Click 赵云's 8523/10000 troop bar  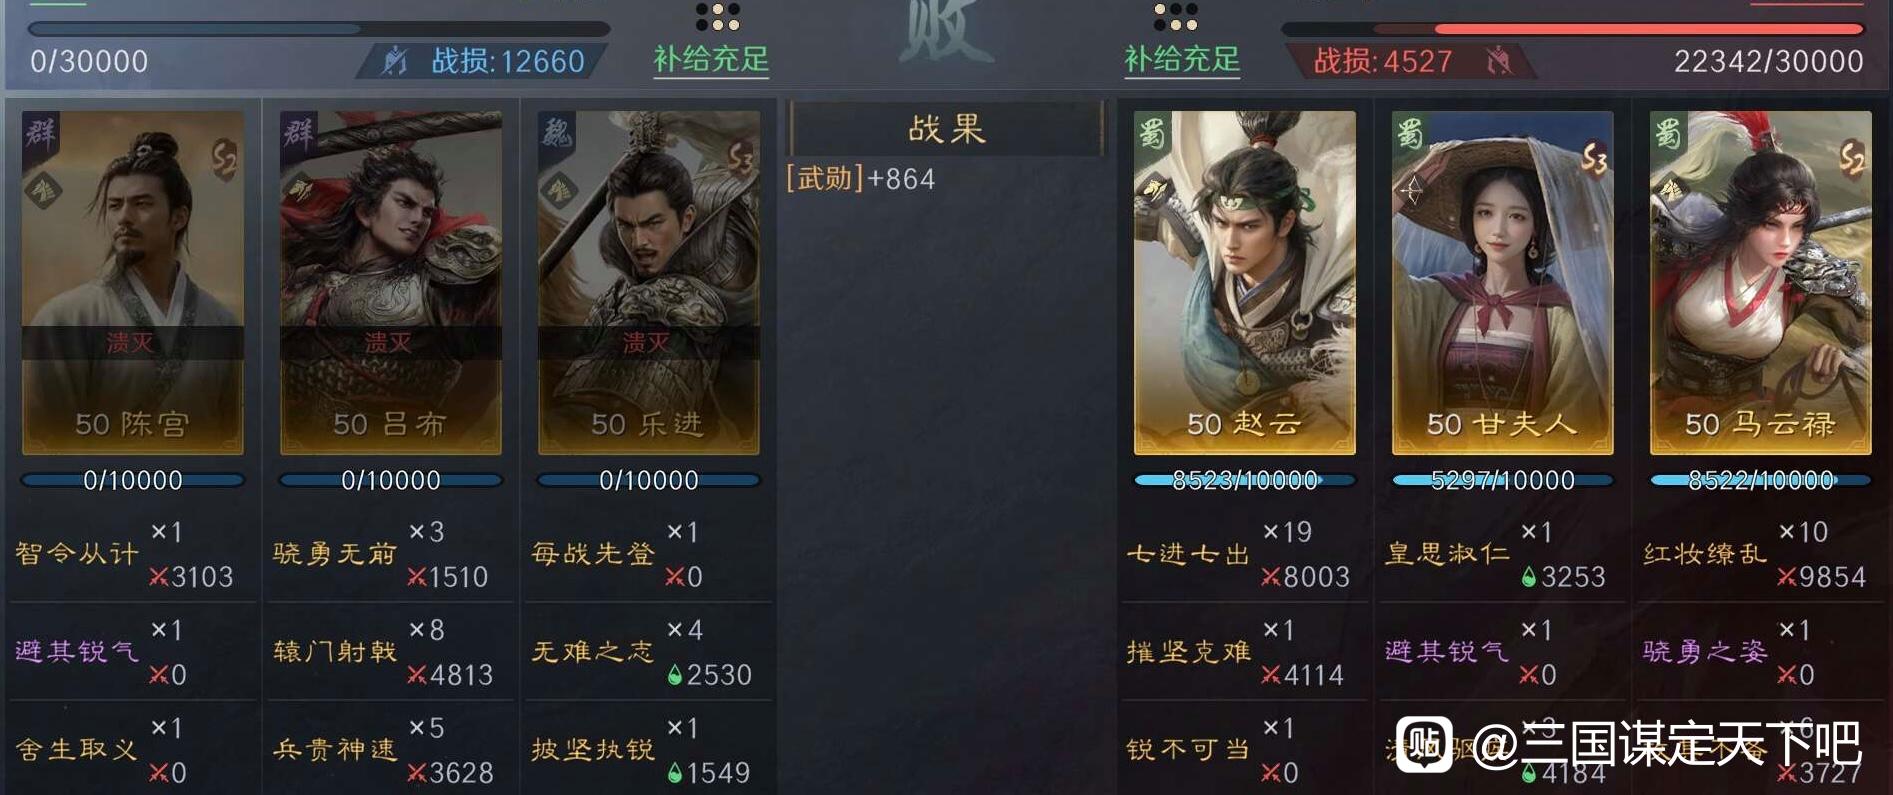[x=1244, y=481]
